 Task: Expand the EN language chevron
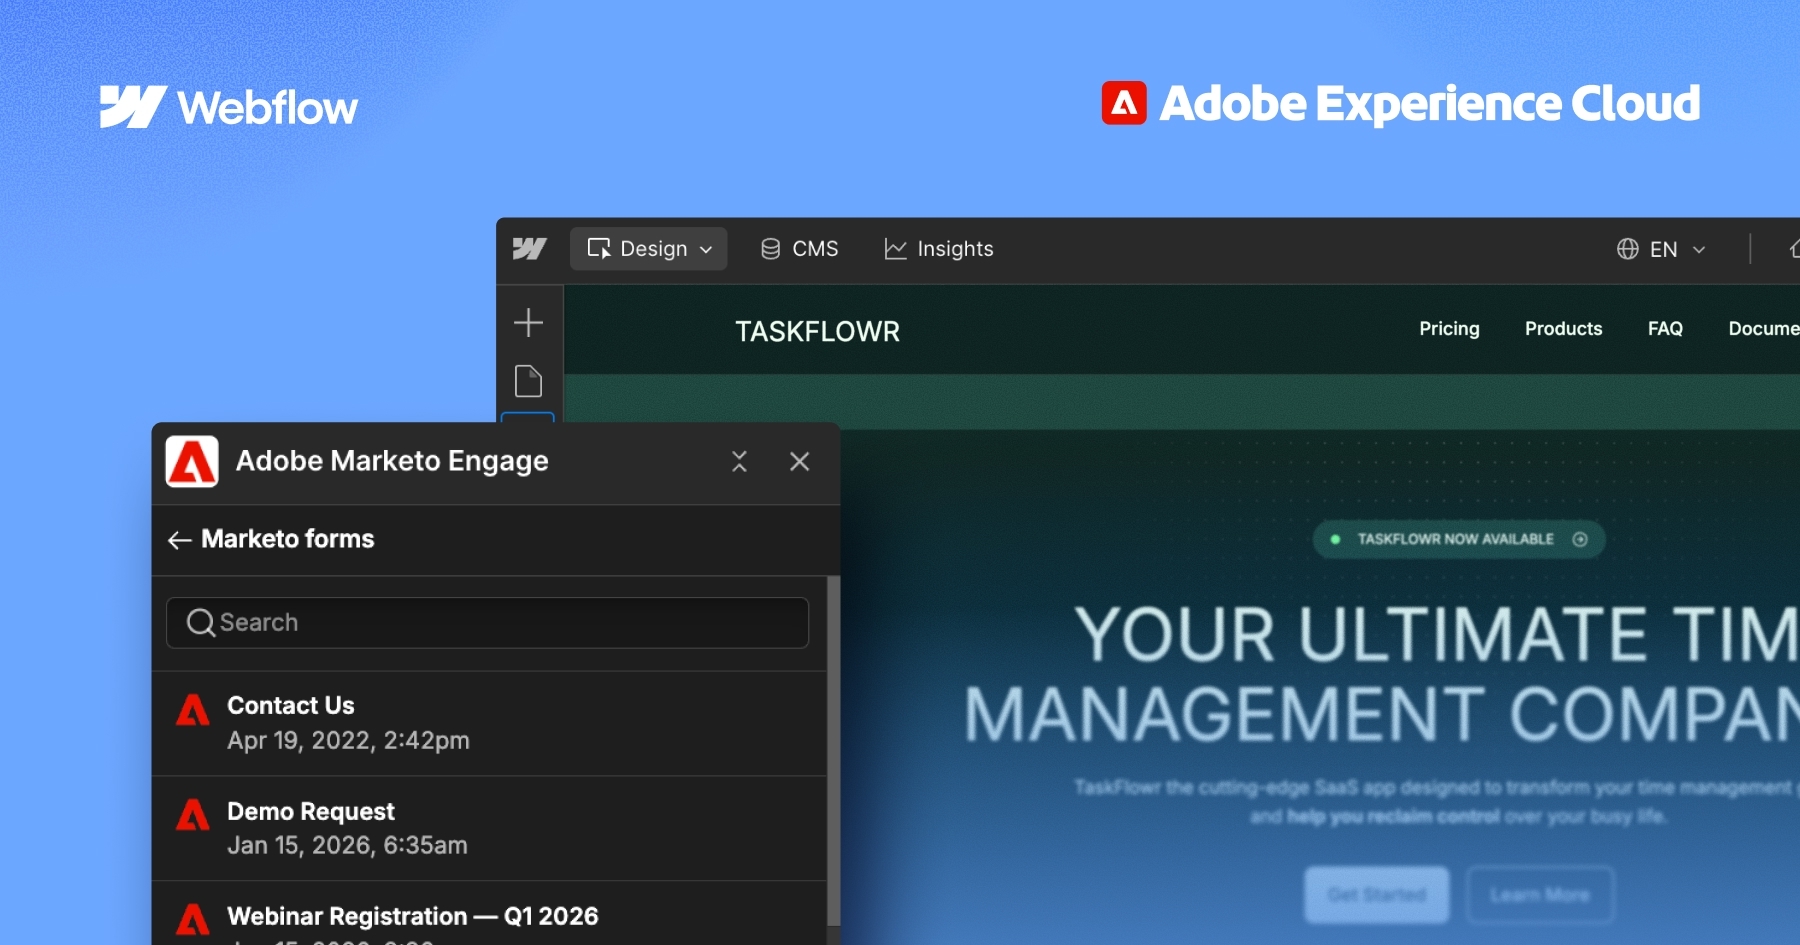point(1699,249)
